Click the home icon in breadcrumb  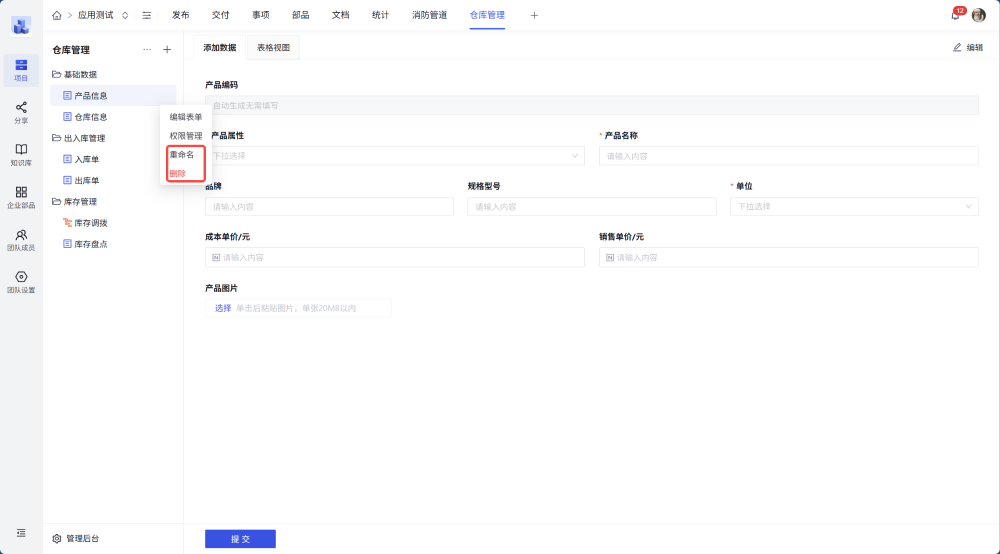(57, 15)
